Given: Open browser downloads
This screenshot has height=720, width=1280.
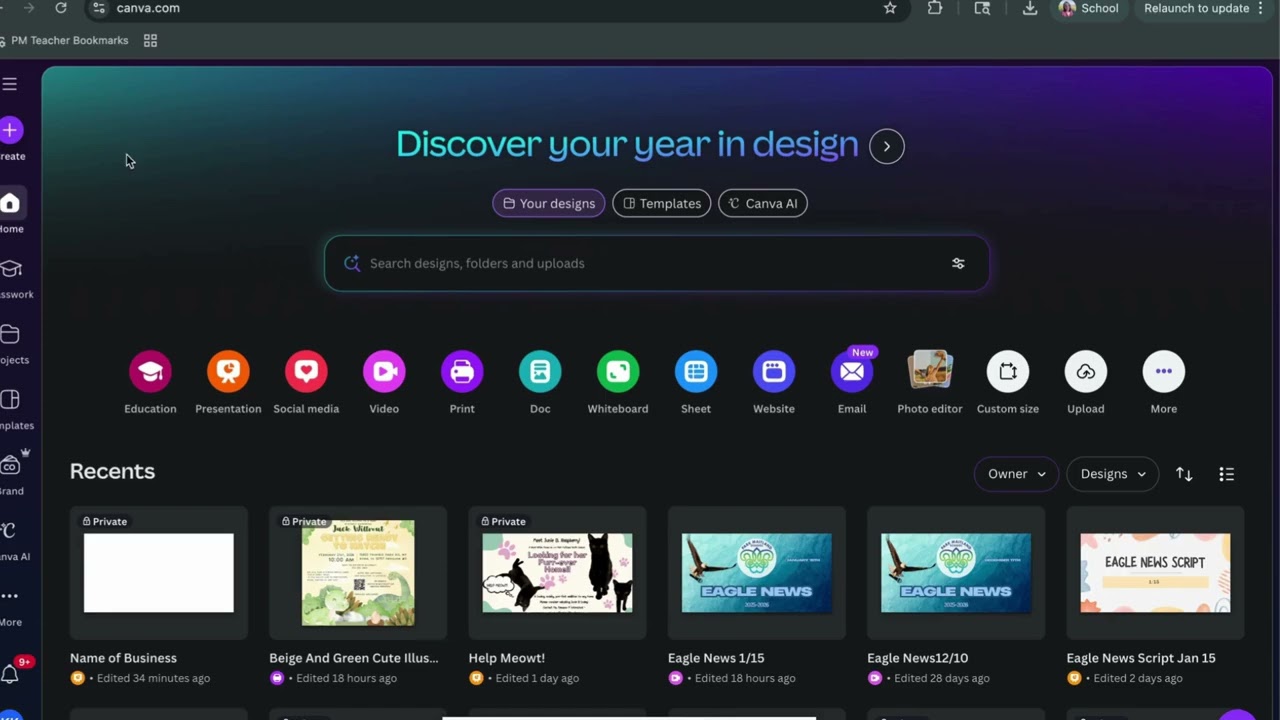Looking at the screenshot, I should pos(1030,8).
